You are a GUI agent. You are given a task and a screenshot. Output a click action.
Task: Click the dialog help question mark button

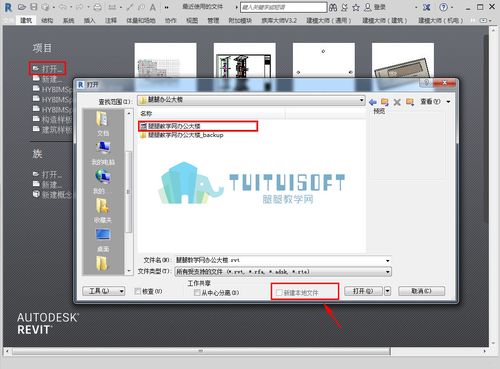[x=426, y=83]
